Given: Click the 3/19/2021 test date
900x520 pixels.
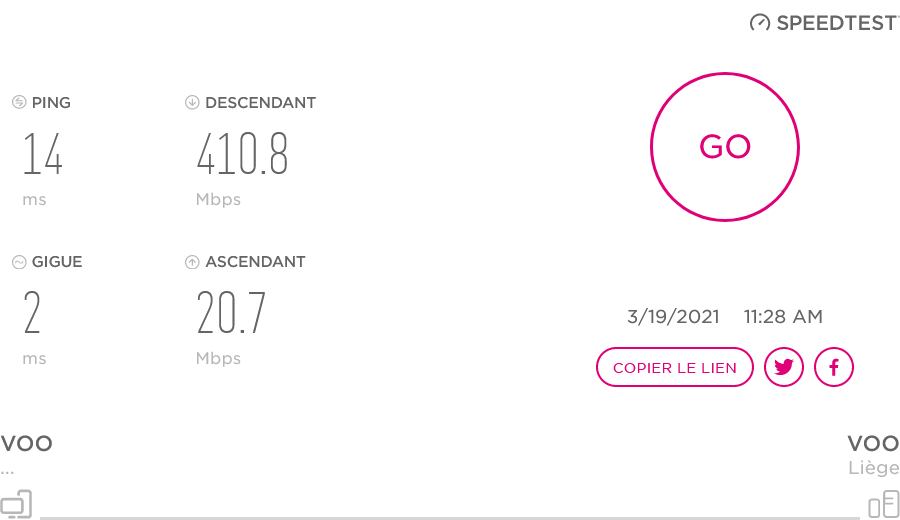Looking at the screenshot, I should point(673,316).
